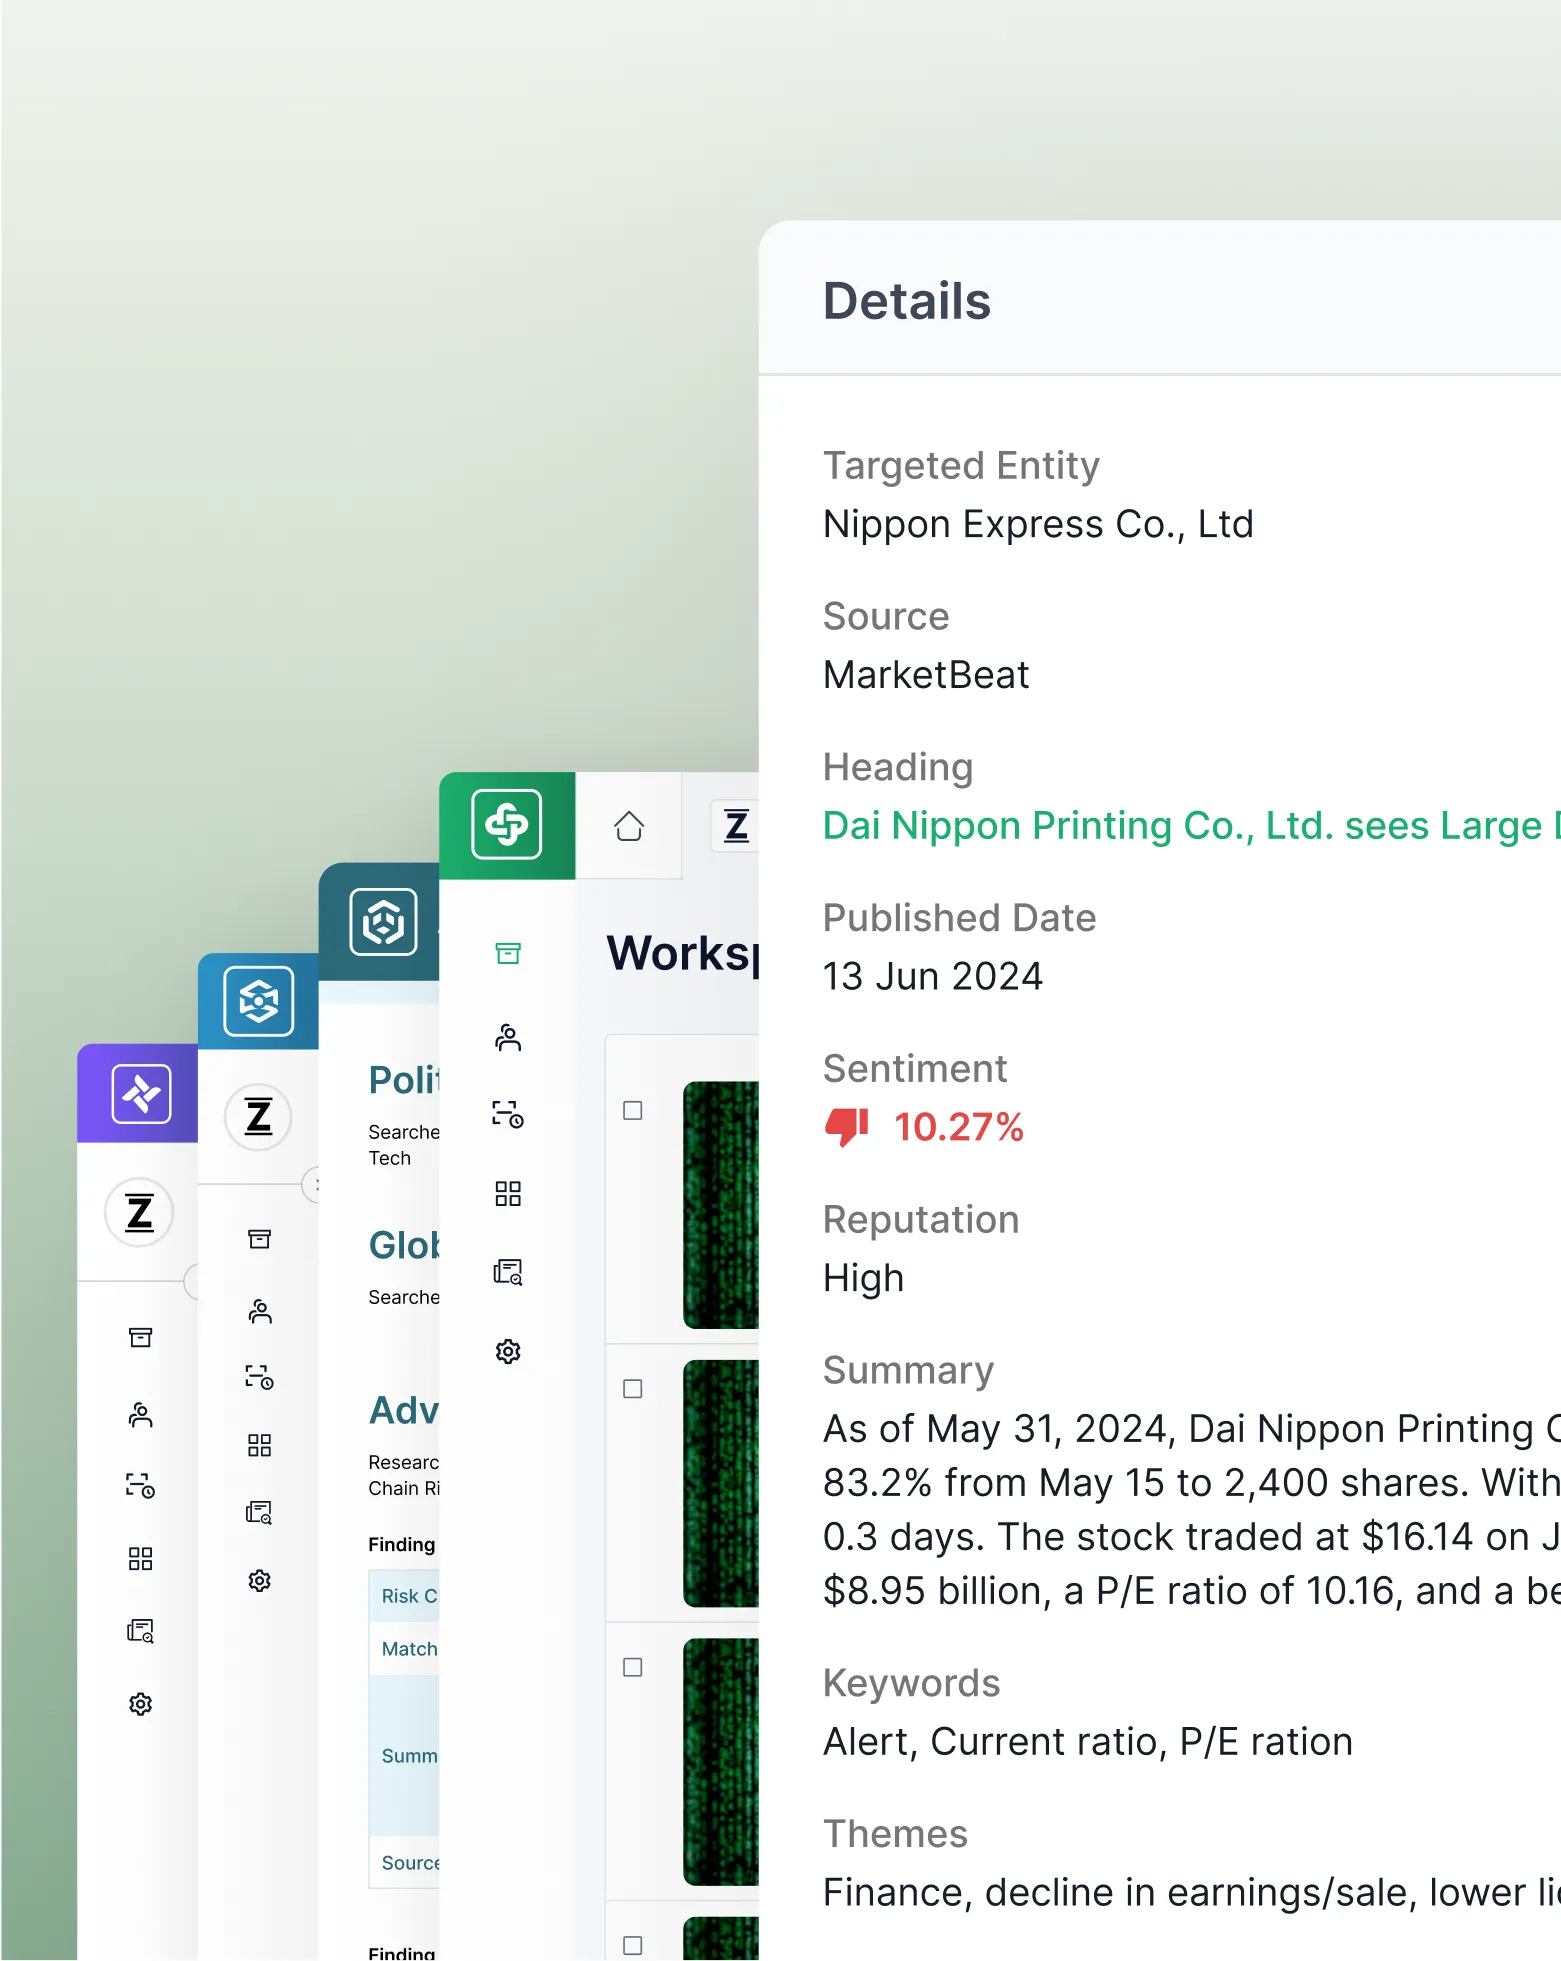This screenshot has width=1561, height=1961.
Task: Open the scan history icon in green window sidebar
Action: (x=508, y=1114)
